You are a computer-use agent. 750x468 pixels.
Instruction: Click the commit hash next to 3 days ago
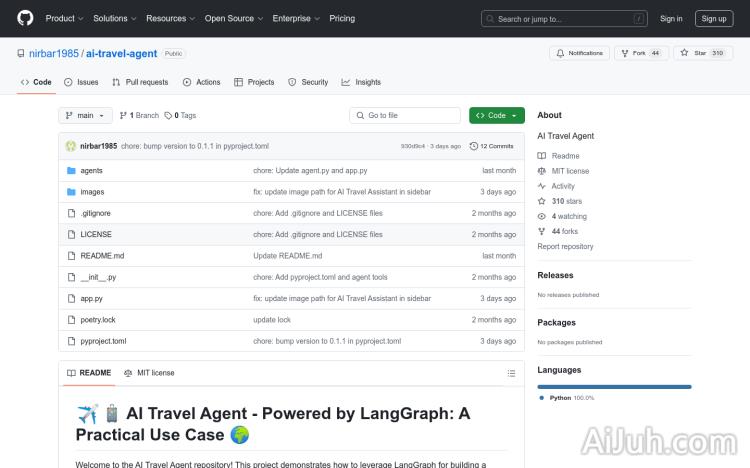click(x=412, y=146)
